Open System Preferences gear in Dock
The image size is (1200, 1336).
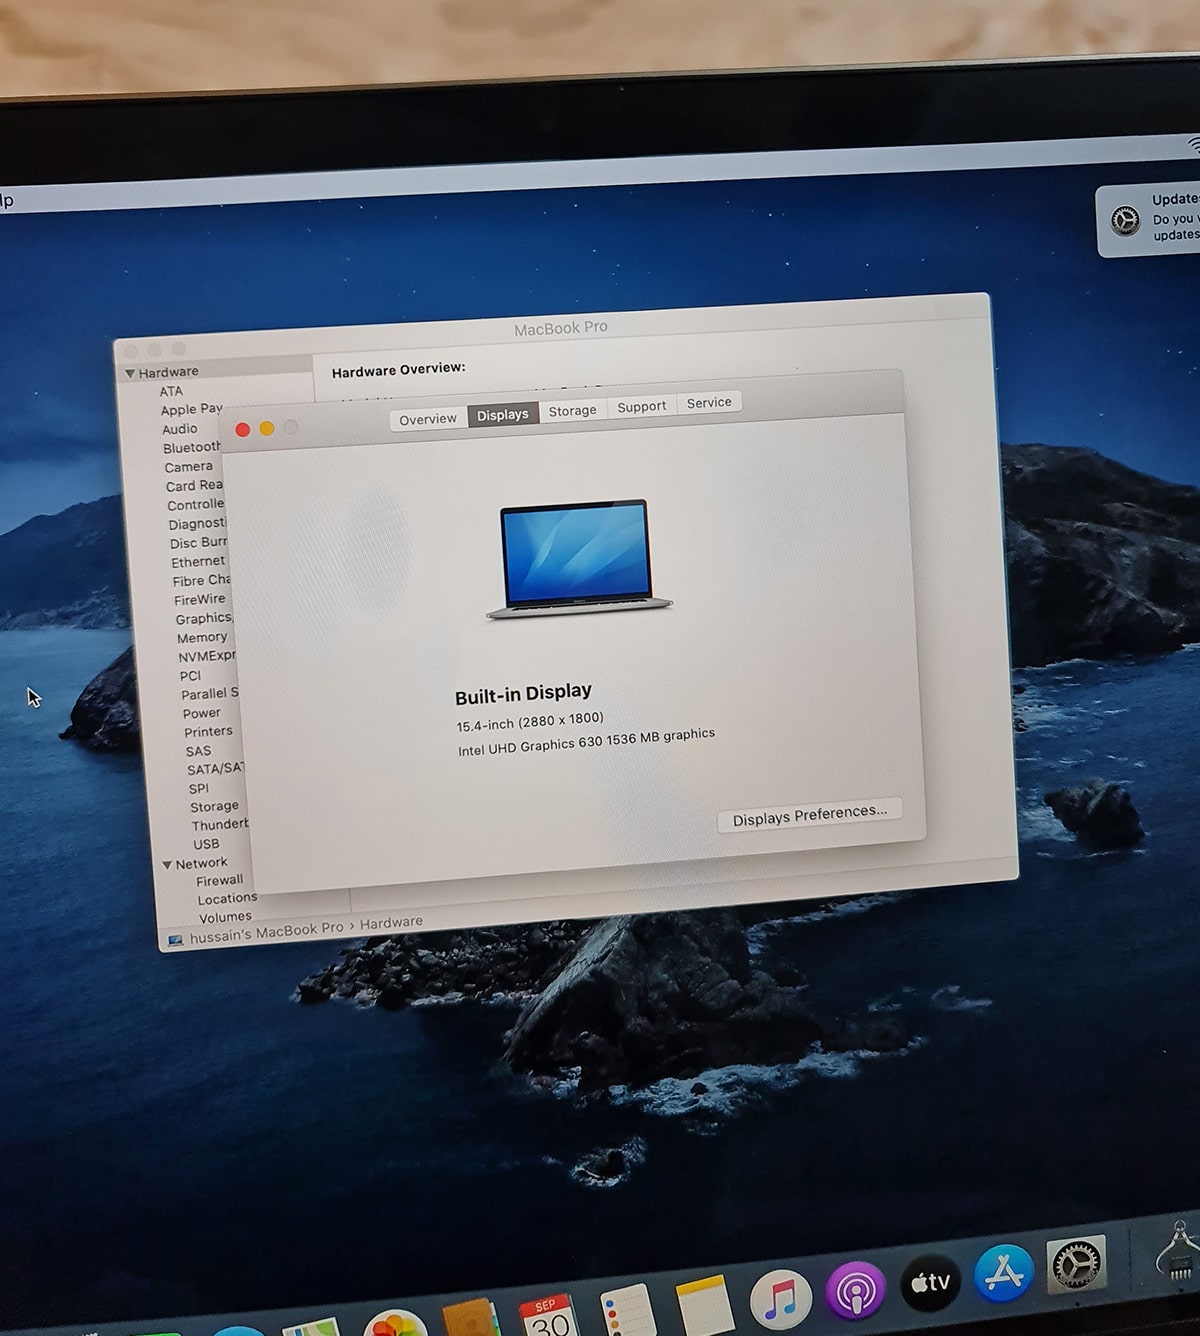1076,1264
